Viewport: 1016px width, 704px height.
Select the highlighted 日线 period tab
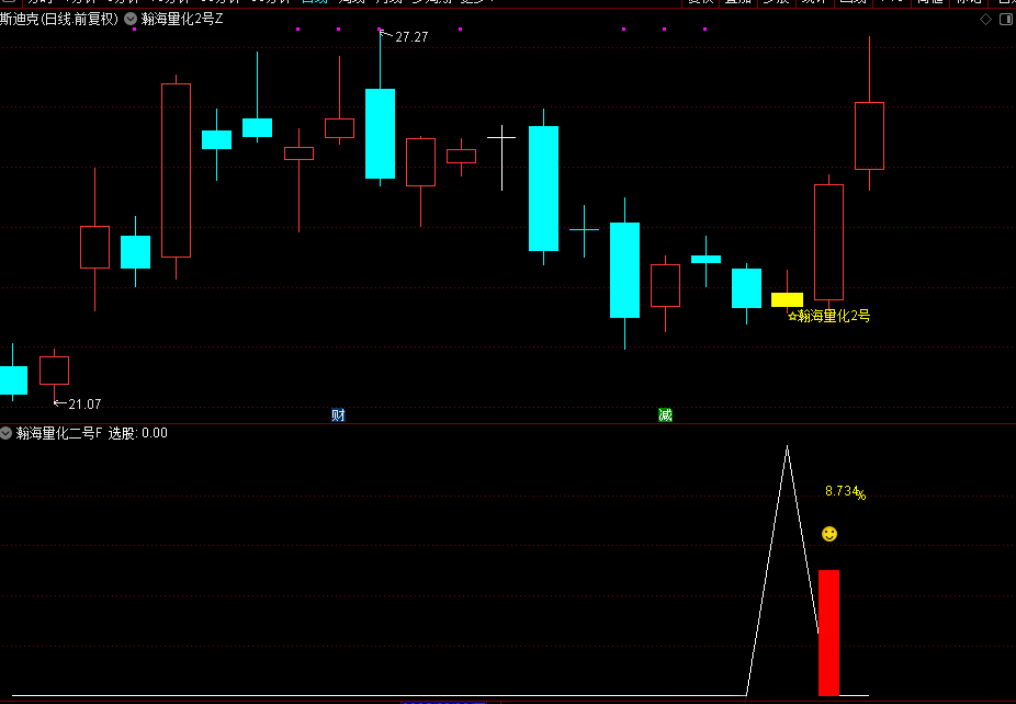coord(314,2)
